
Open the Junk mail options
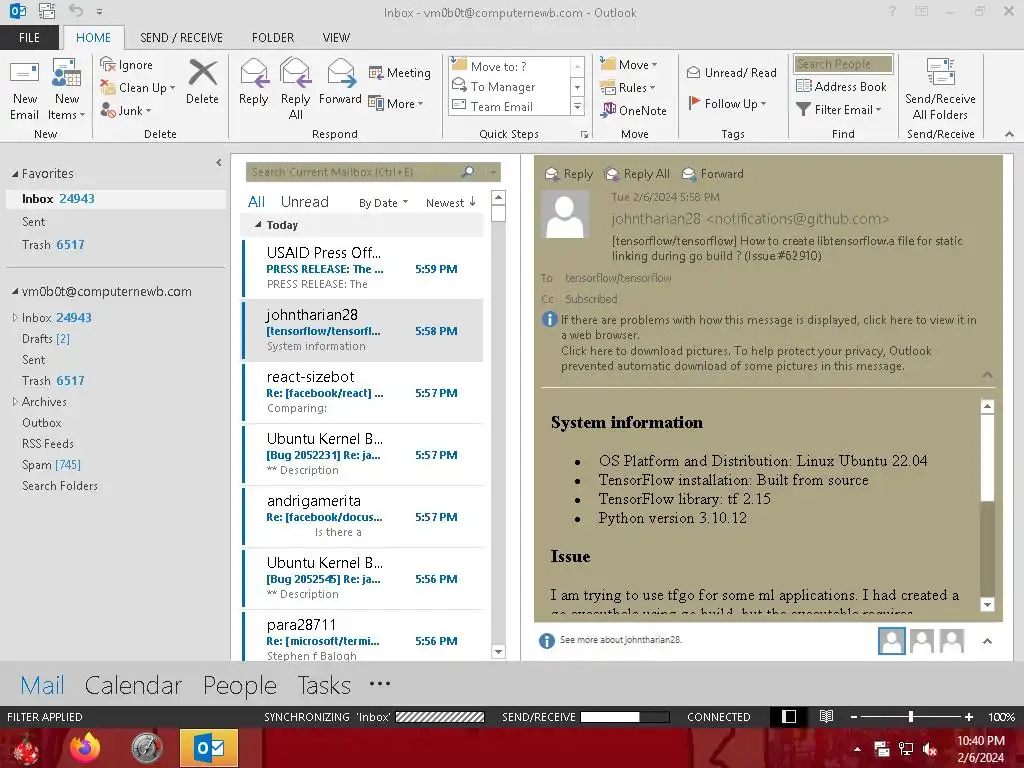pyautogui.click(x=126, y=110)
